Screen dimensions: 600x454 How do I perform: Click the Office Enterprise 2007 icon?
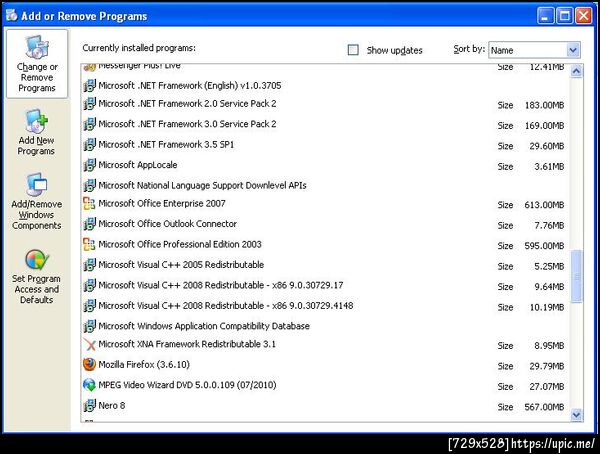point(90,204)
